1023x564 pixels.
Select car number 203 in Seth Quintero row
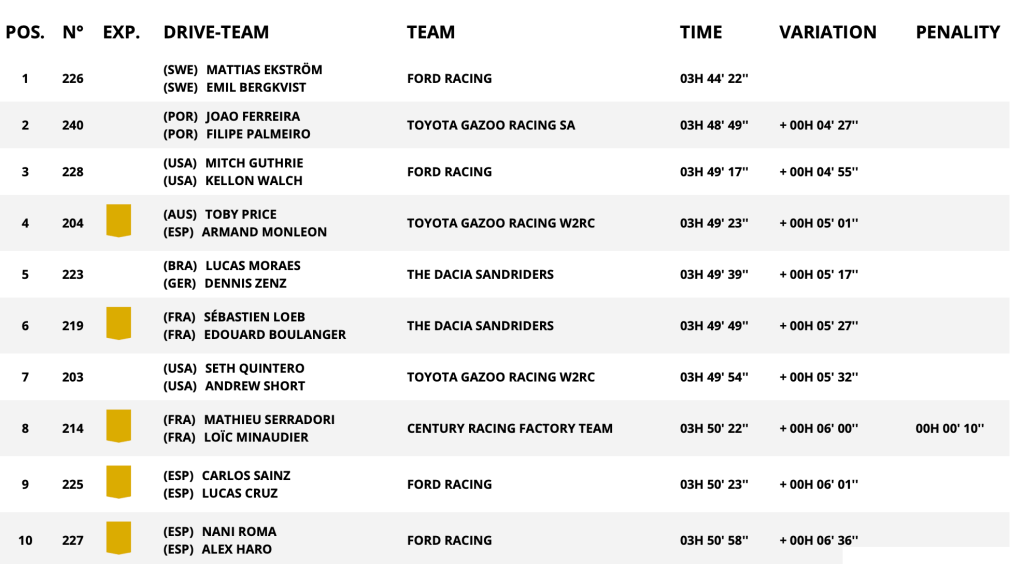click(72, 377)
